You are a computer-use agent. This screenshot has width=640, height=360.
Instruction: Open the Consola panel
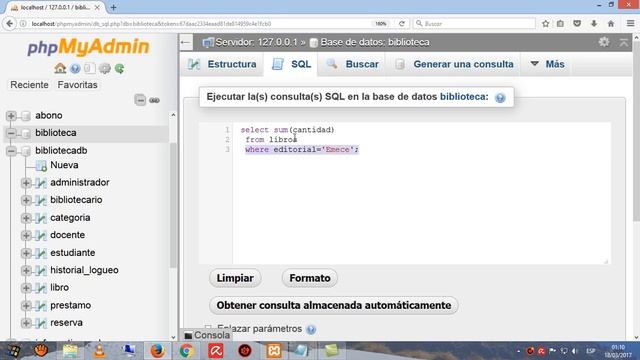coord(207,335)
